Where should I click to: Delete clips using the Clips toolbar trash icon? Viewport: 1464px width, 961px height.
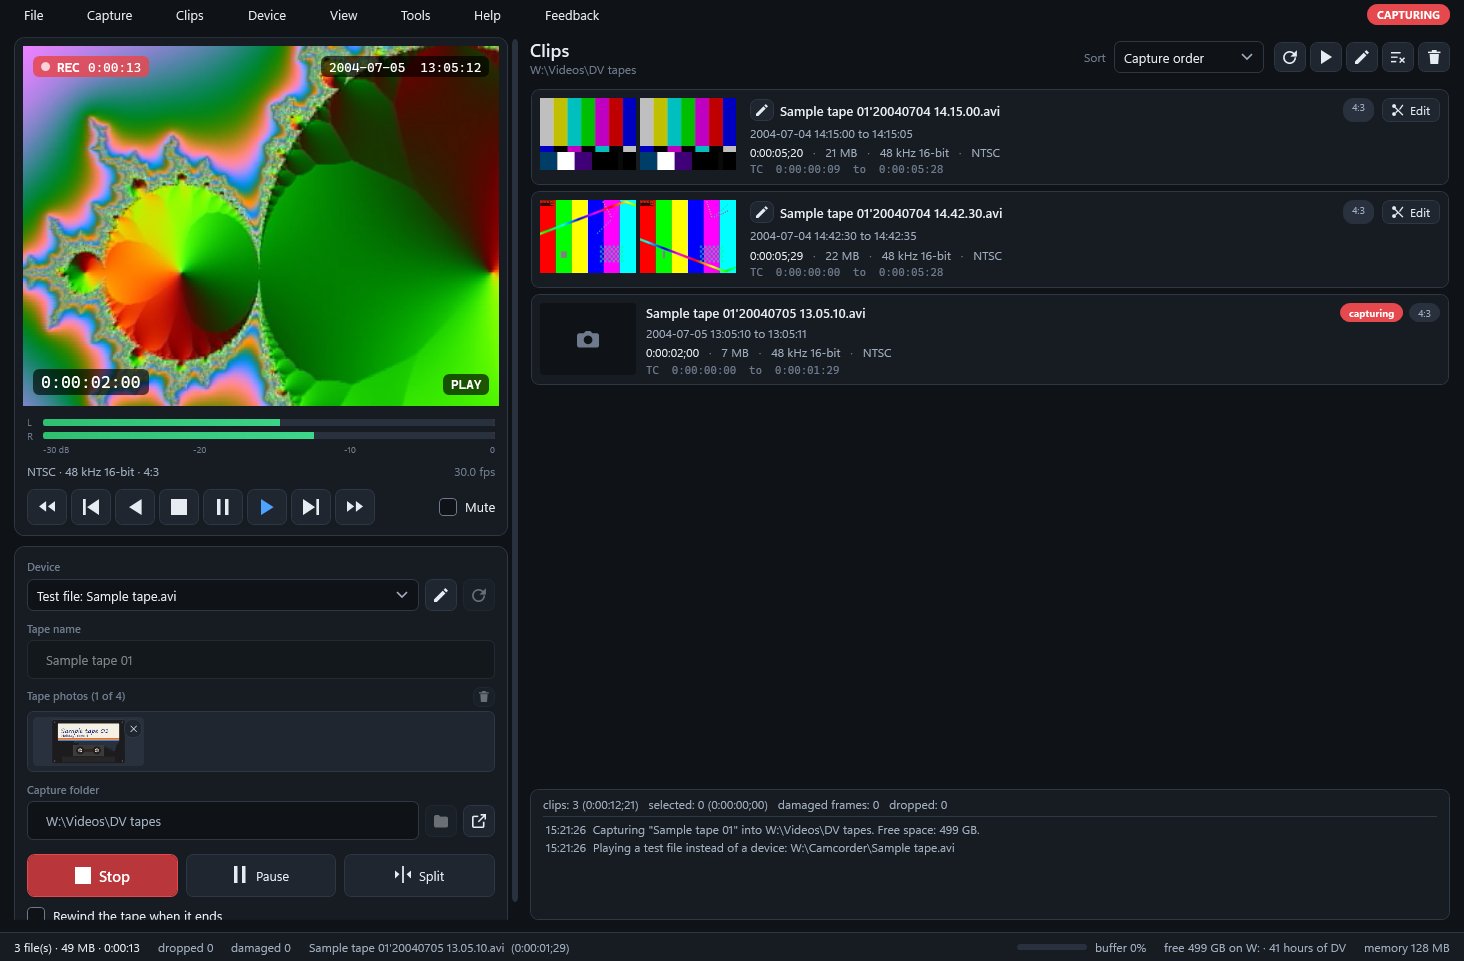[1434, 57]
